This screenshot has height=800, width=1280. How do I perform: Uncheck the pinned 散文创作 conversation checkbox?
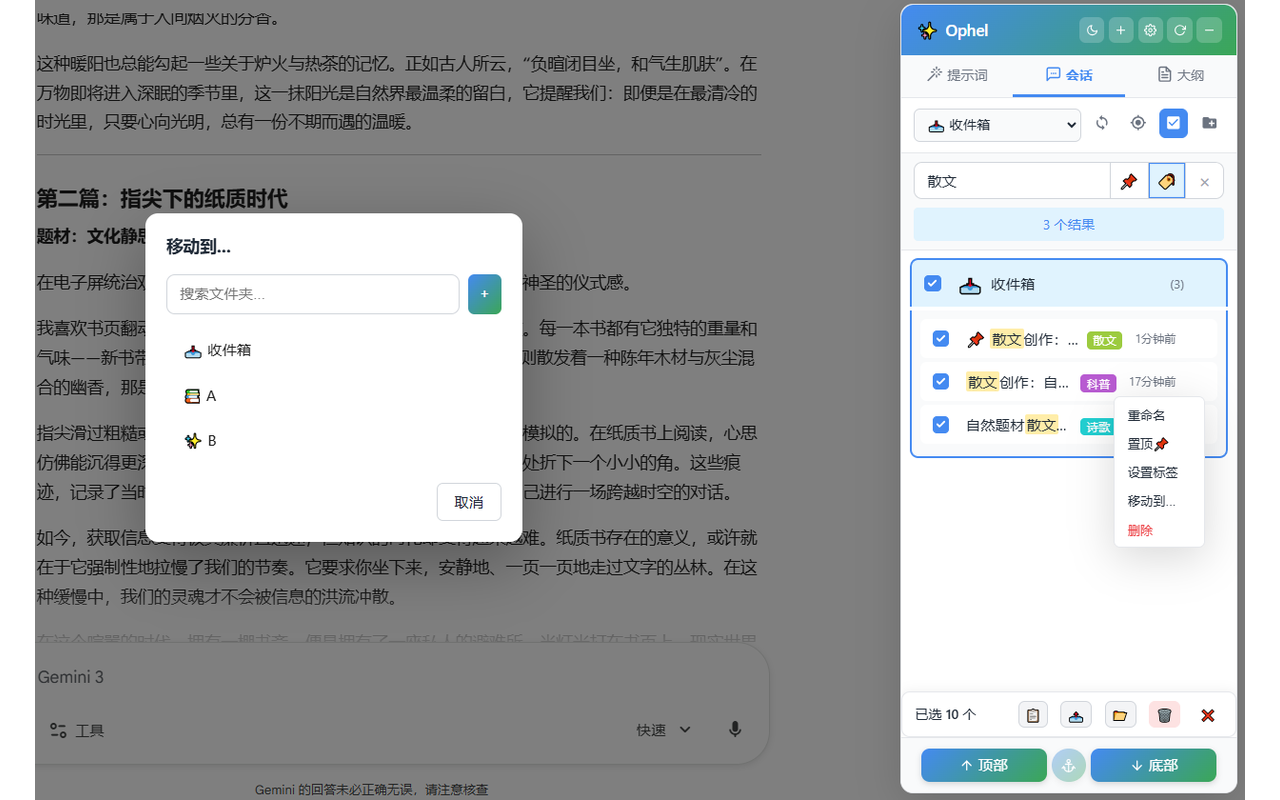[940, 339]
